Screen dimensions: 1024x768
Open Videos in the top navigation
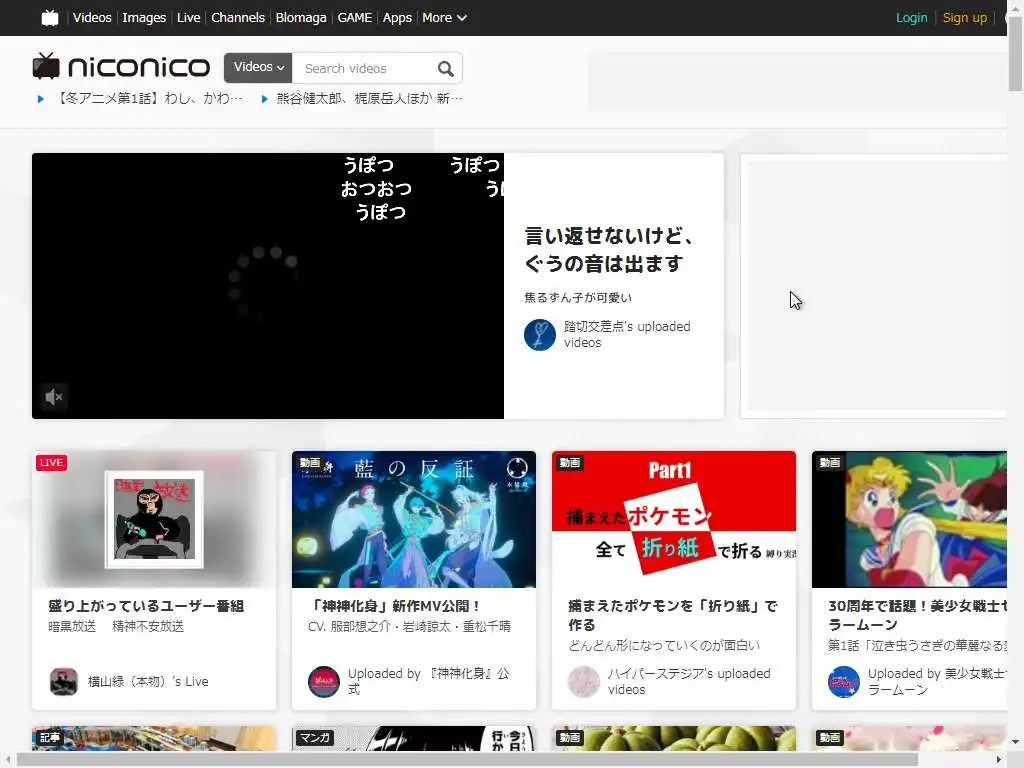[x=92, y=18]
